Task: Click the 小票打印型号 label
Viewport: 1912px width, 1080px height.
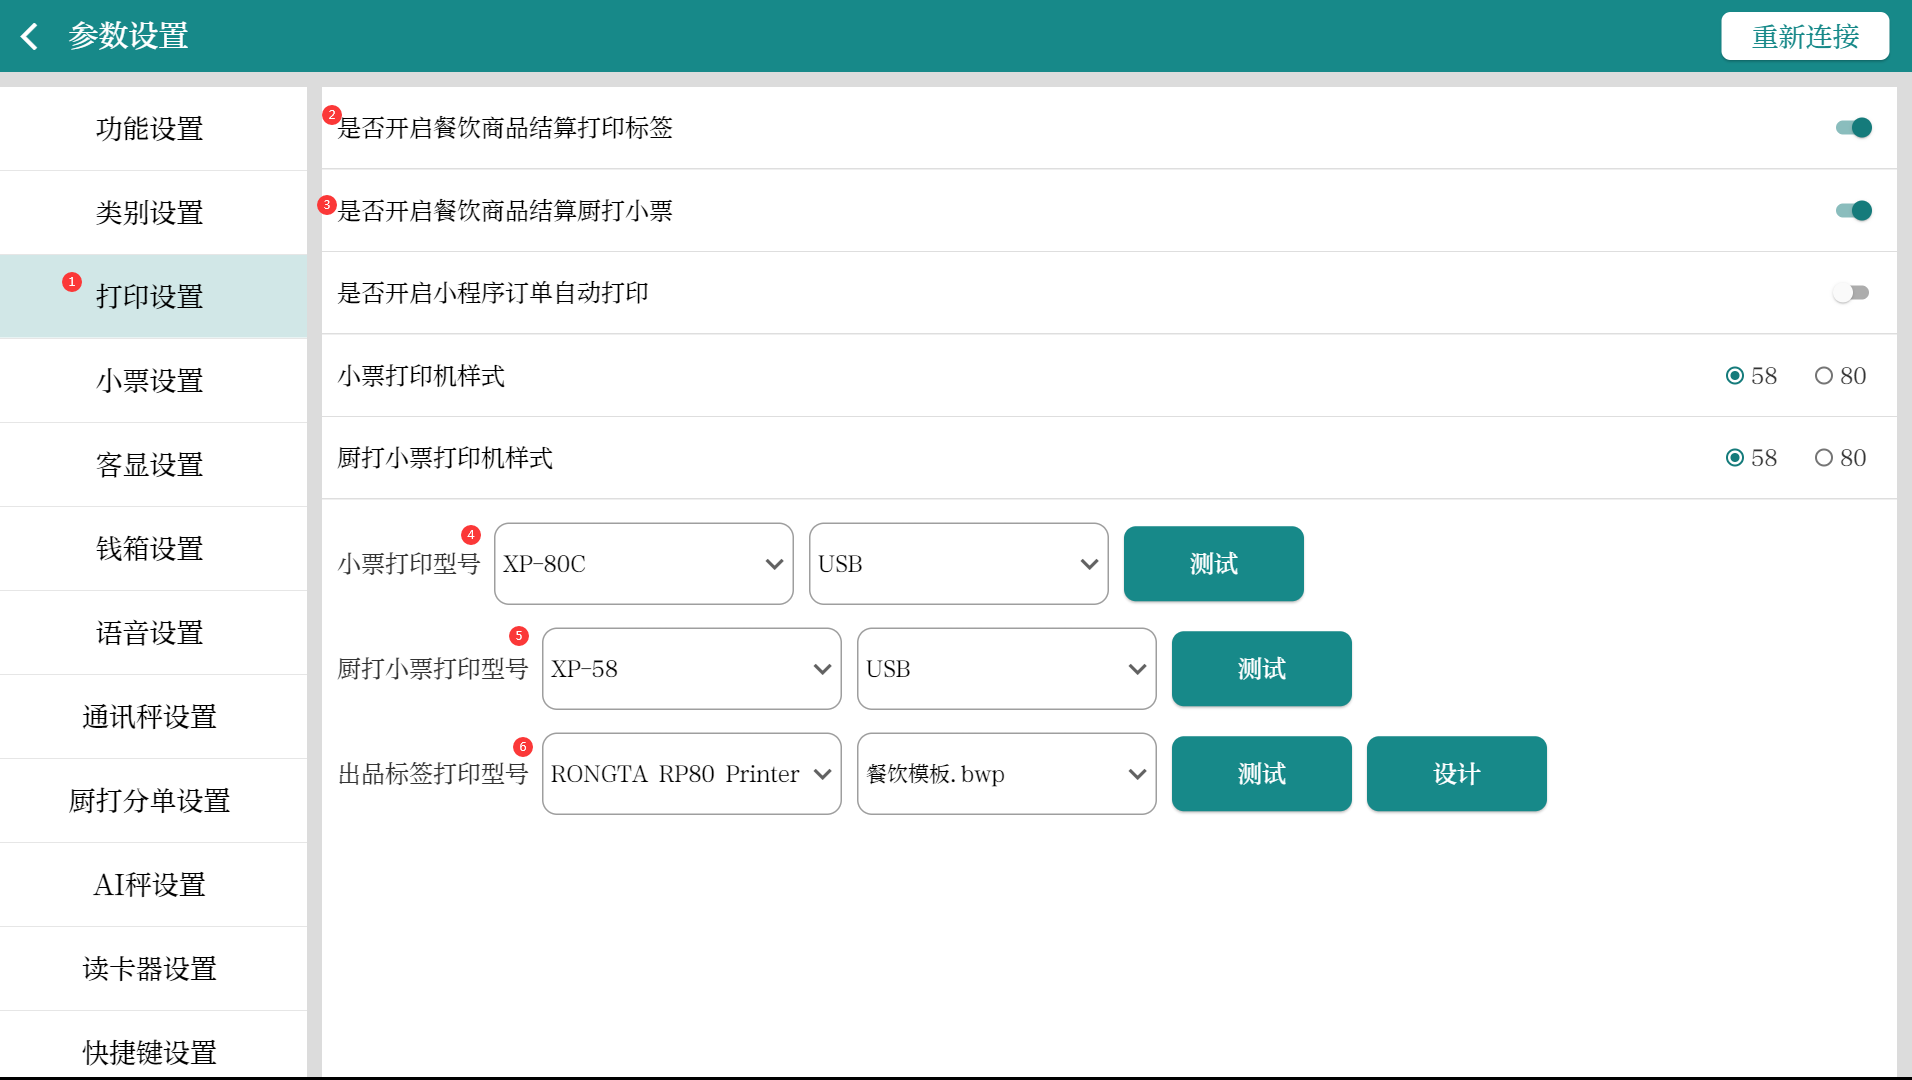Action: [x=409, y=564]
